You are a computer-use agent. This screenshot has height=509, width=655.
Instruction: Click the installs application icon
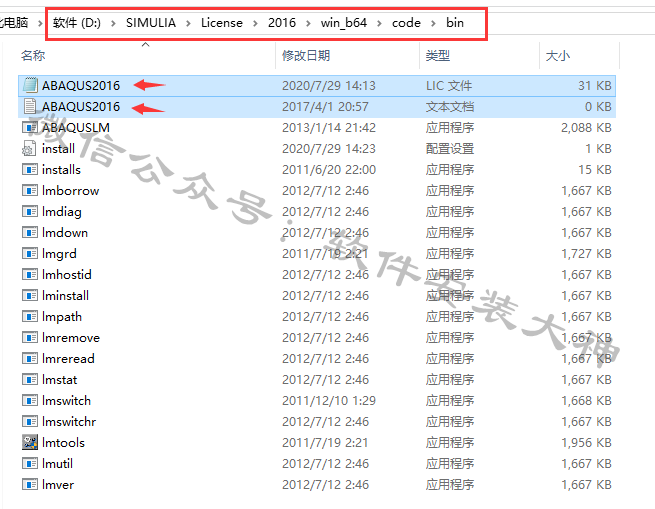(x=30, y=169)
